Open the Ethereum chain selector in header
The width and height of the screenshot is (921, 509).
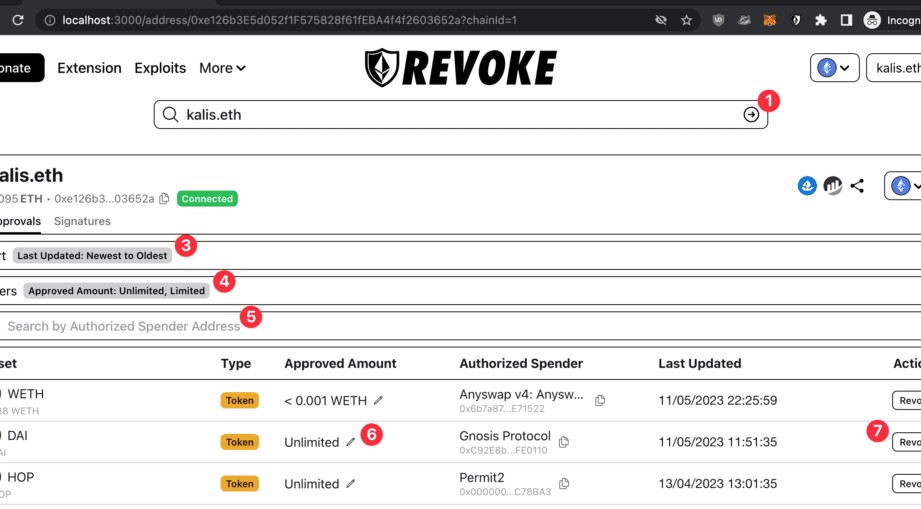coord(834,68)
